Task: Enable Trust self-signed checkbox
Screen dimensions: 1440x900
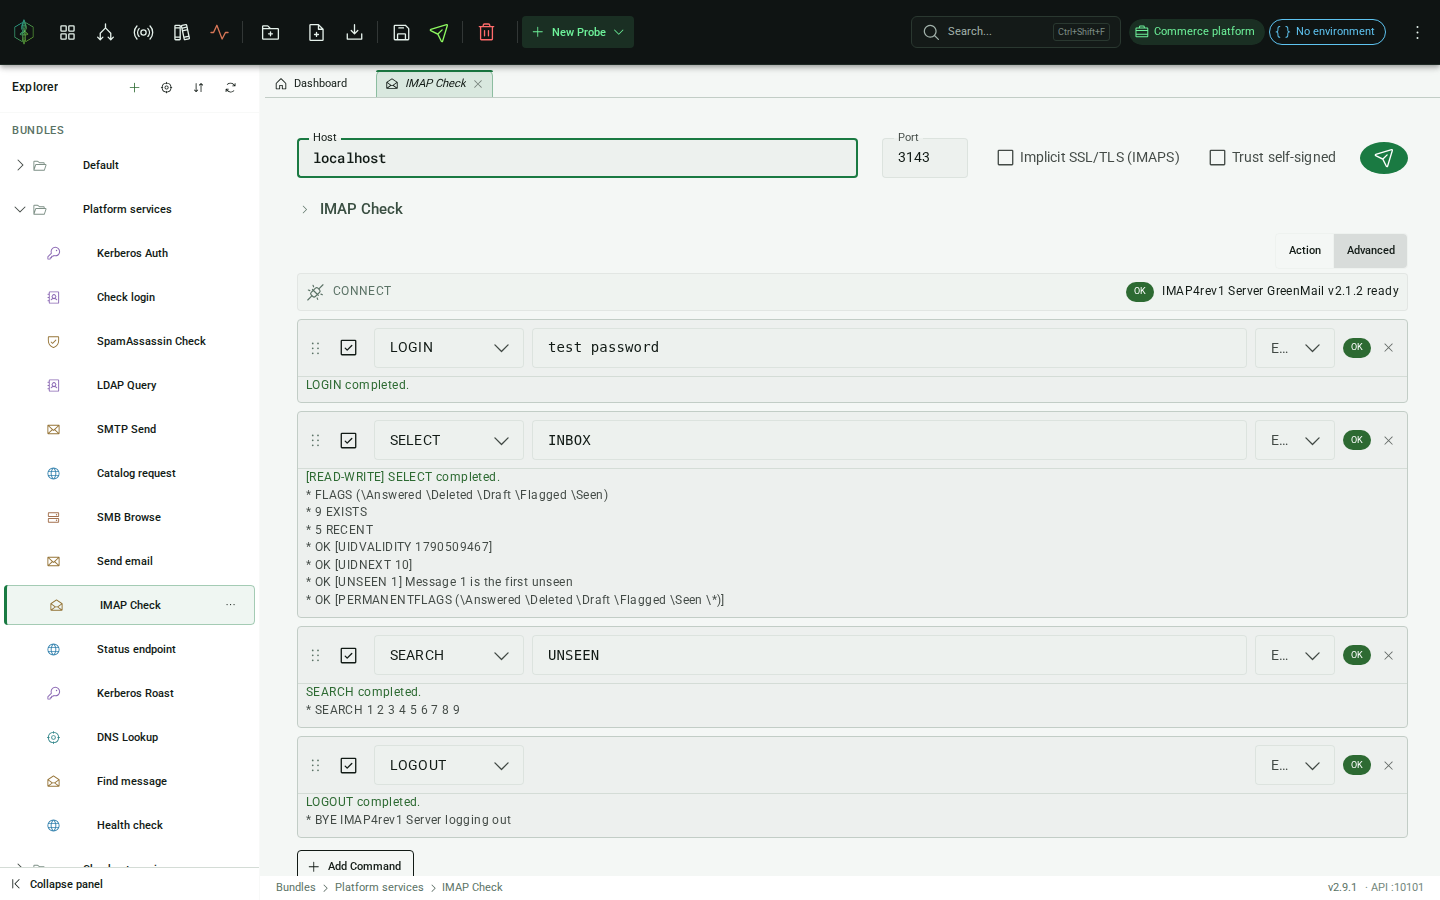Action: coord(1217,158)
